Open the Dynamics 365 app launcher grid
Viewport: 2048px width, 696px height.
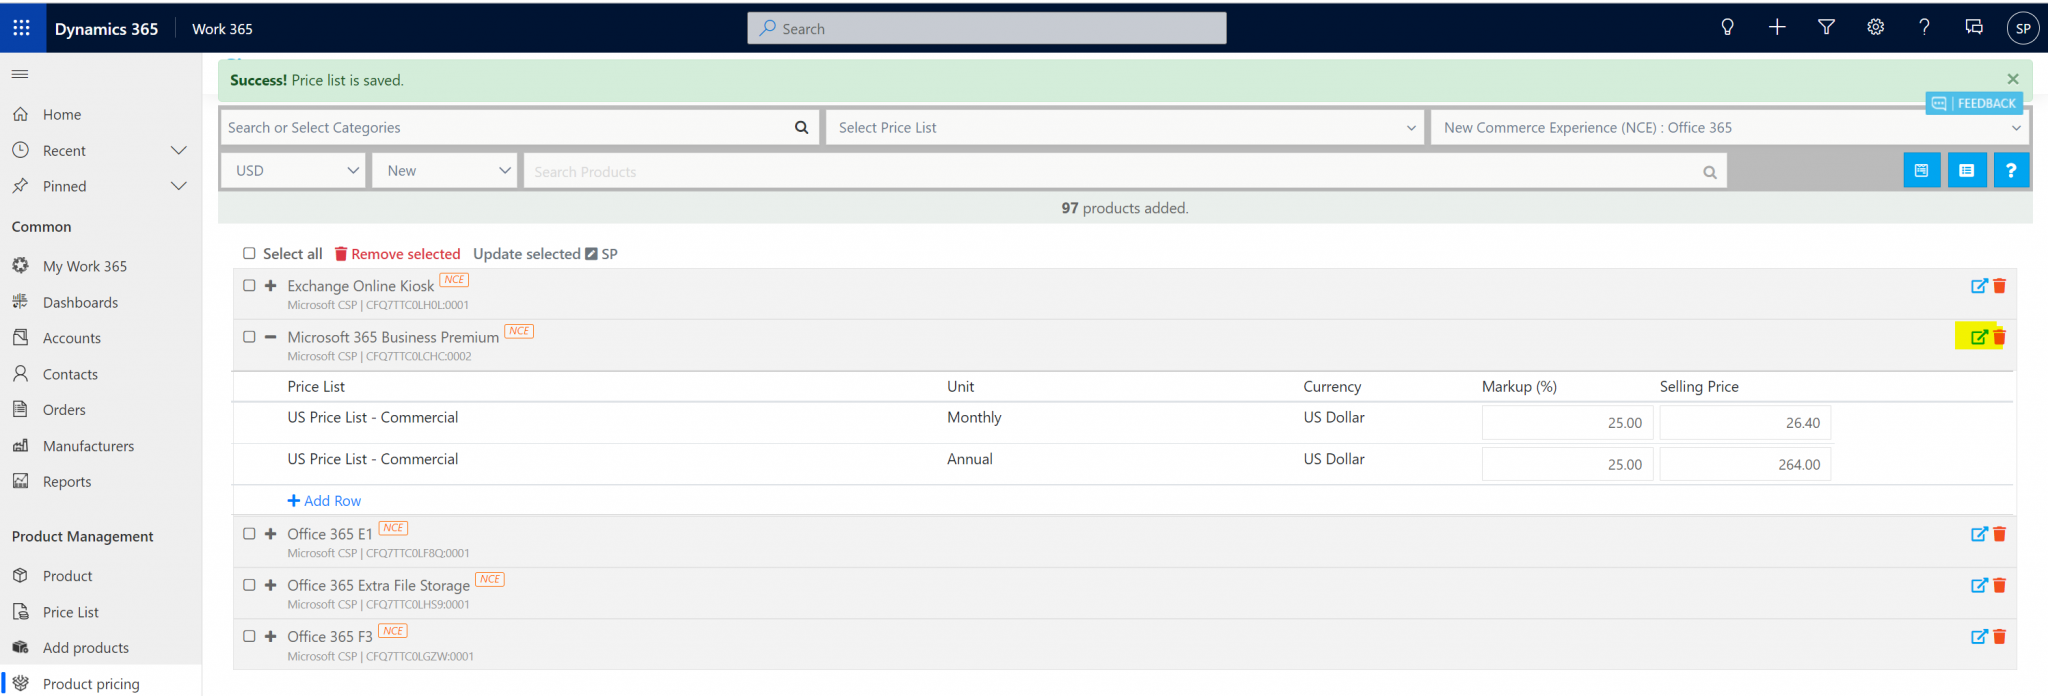pos(21,28)
